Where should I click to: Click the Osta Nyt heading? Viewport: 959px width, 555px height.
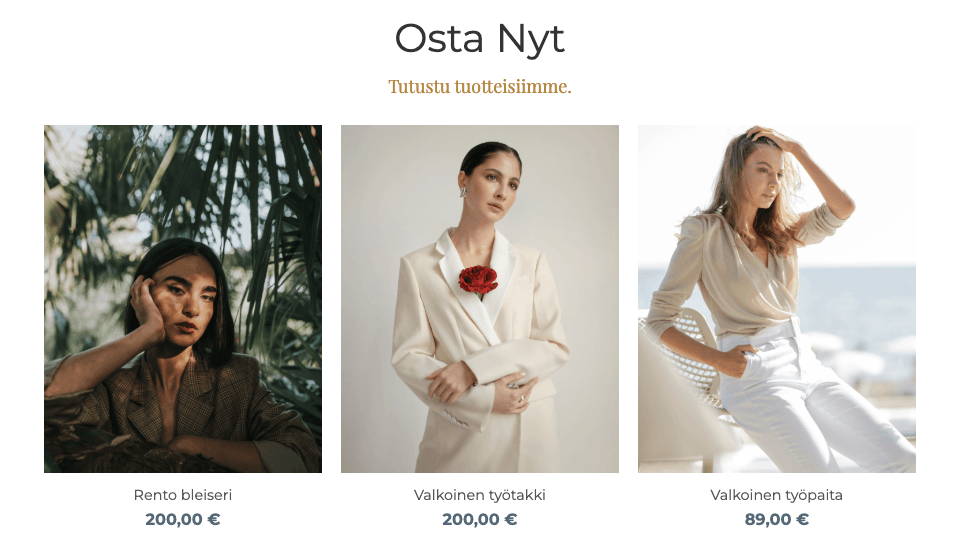pyautogui.click(x=480, y=39)
